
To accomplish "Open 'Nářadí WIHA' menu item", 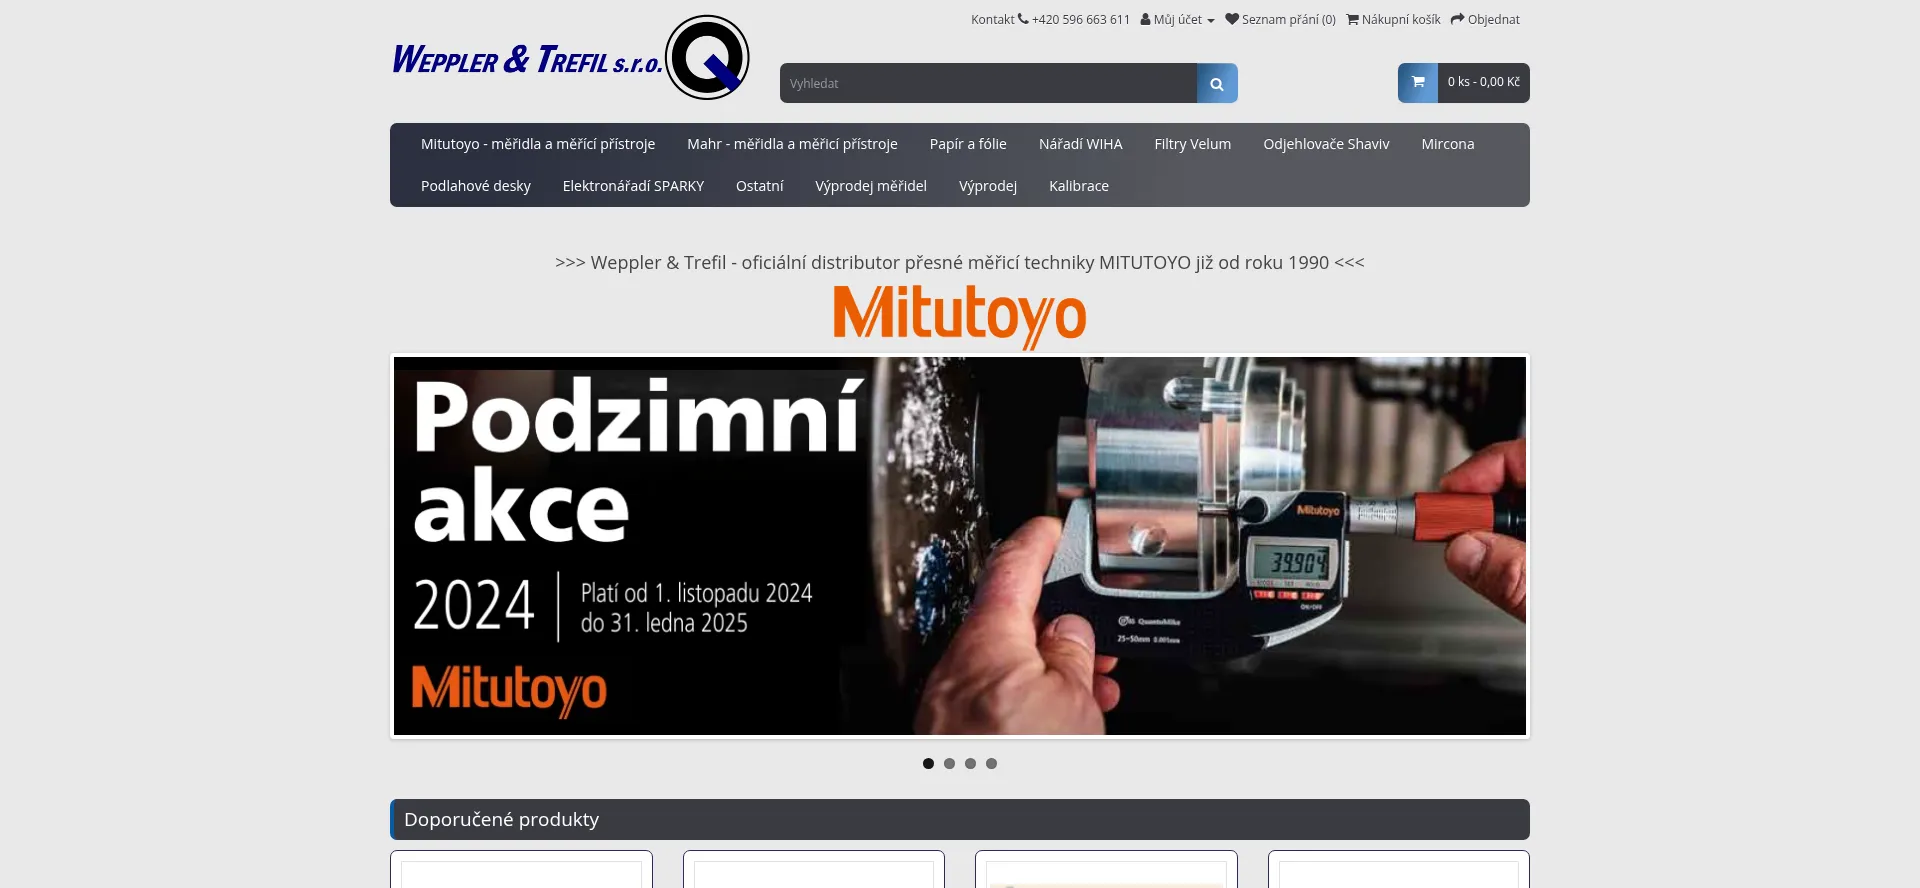I will 1080,144.
